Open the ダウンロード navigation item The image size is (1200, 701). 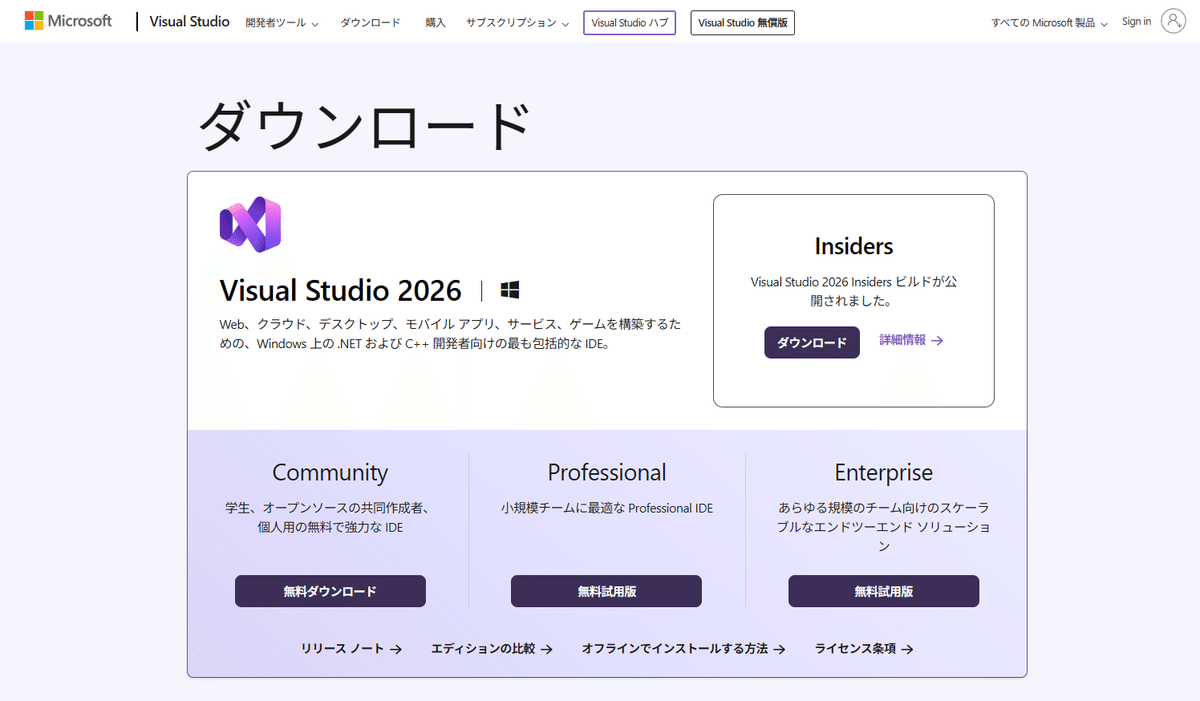coord(370,22)
